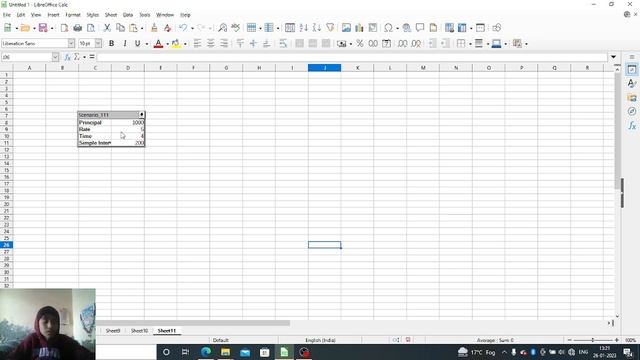Expand the font name dropdown
640x360 pixels.
[71, 43]
